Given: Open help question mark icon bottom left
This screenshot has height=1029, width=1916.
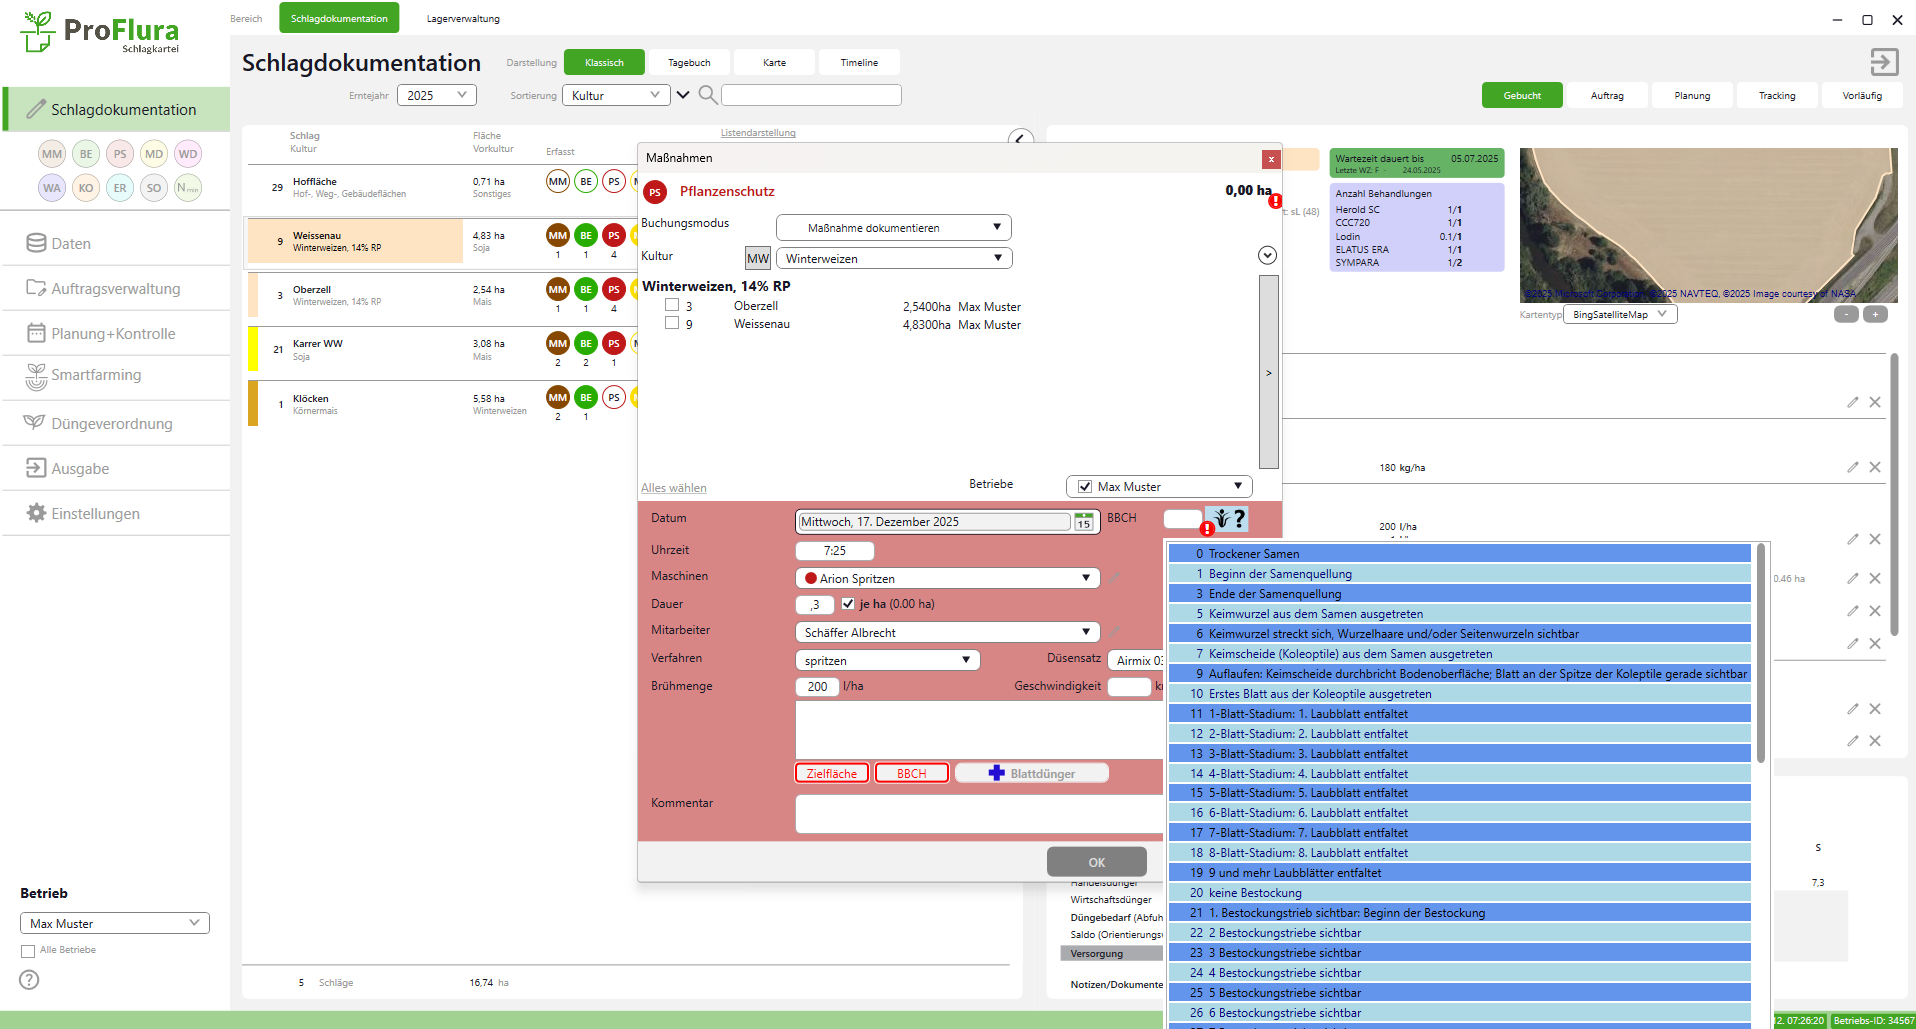Looking at the screenshot, I should click(x=30, y=980).
